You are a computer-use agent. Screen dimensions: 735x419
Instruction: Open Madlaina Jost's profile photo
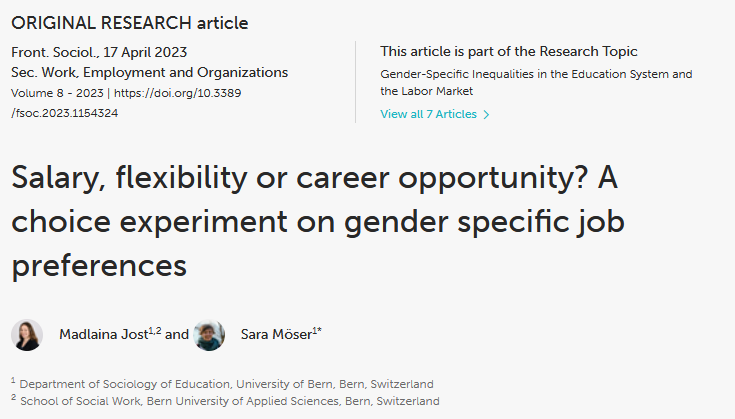27,335
